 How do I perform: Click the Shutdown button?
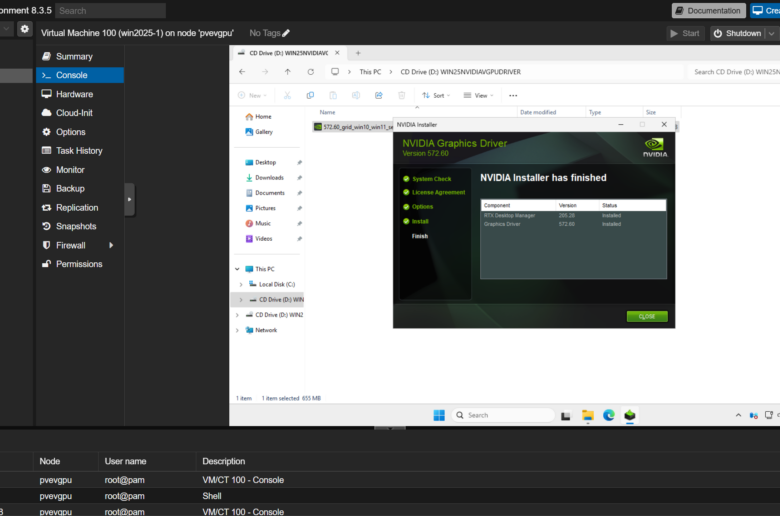point(738,33)
